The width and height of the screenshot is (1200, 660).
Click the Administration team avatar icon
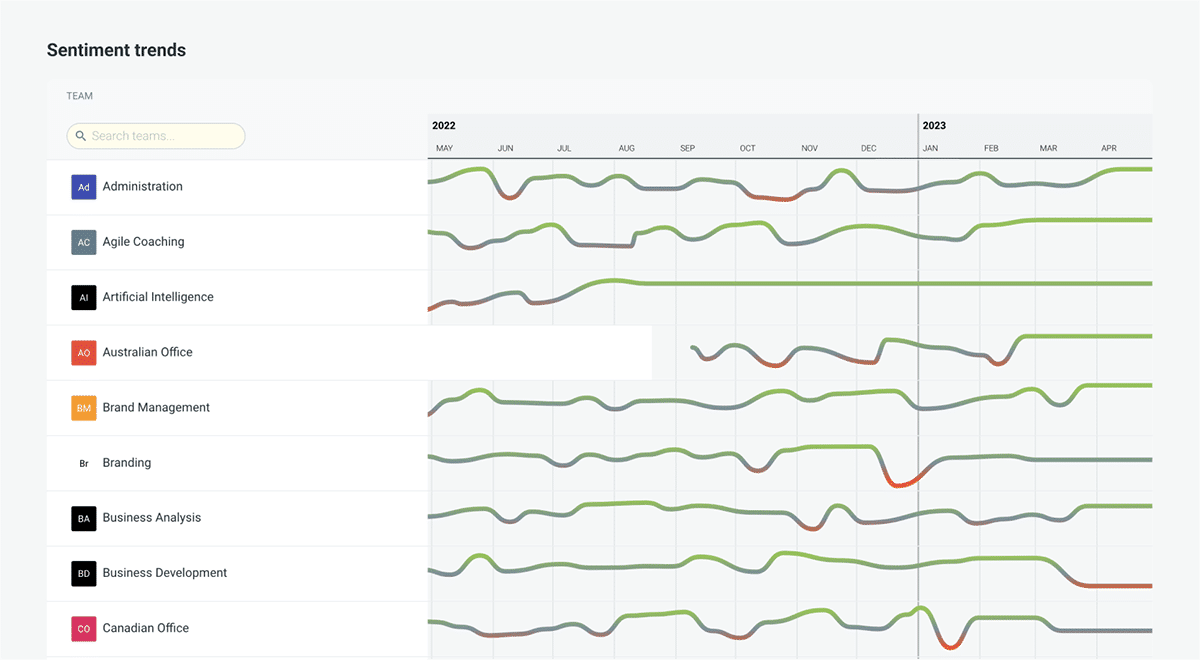tap(84, 187)
